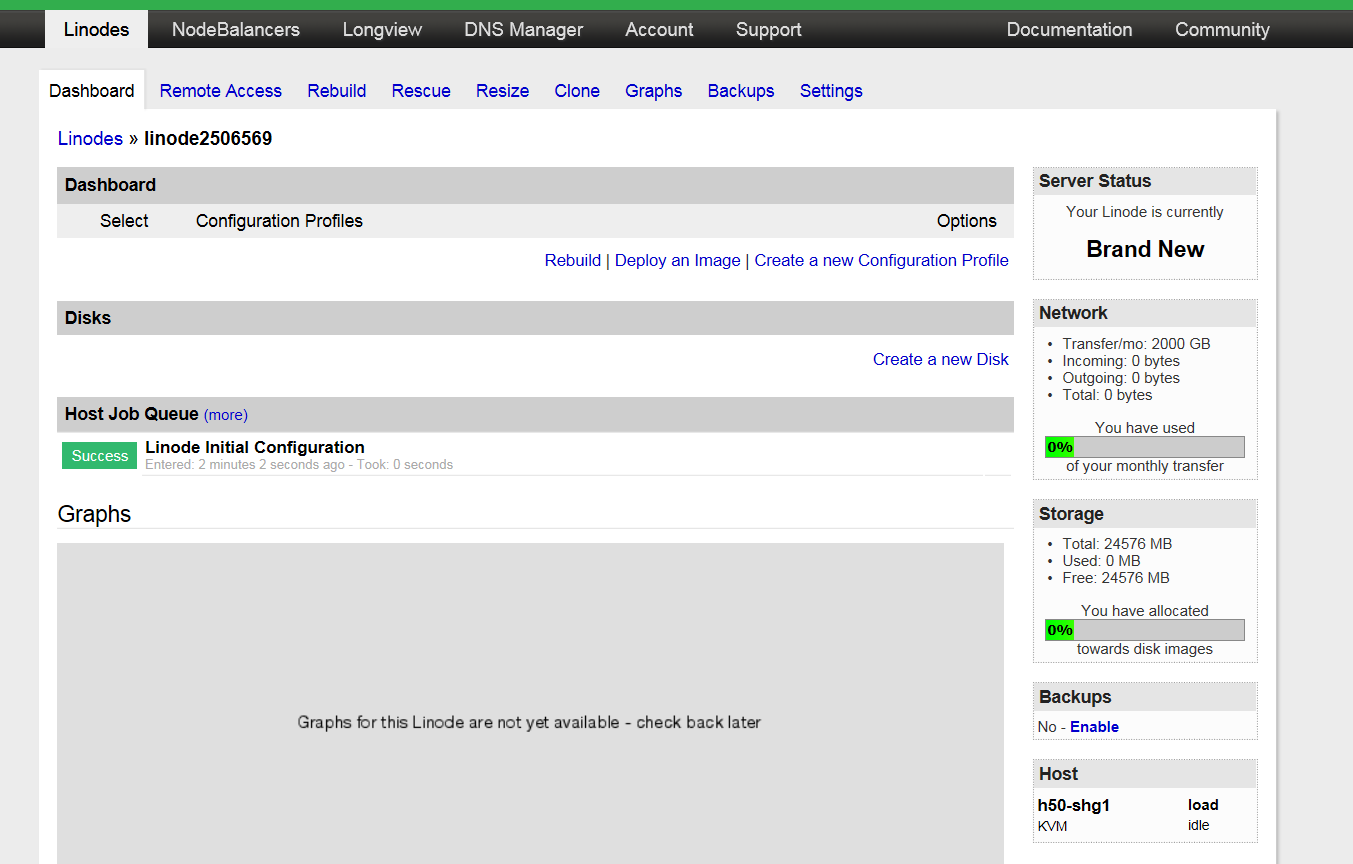Click the Brand New server status text
Image resolution: width=1353 pixels, height=864 pixels.
point(1145,249)
